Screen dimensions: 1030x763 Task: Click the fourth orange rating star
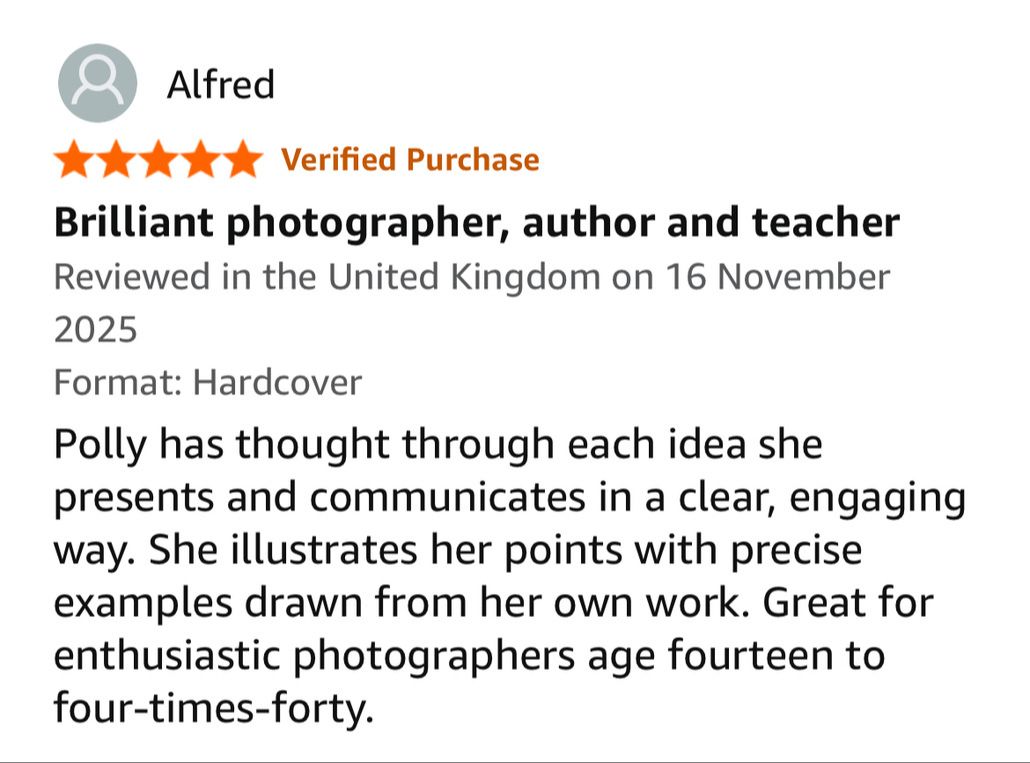pyautogui.click(x=201, y=159)
